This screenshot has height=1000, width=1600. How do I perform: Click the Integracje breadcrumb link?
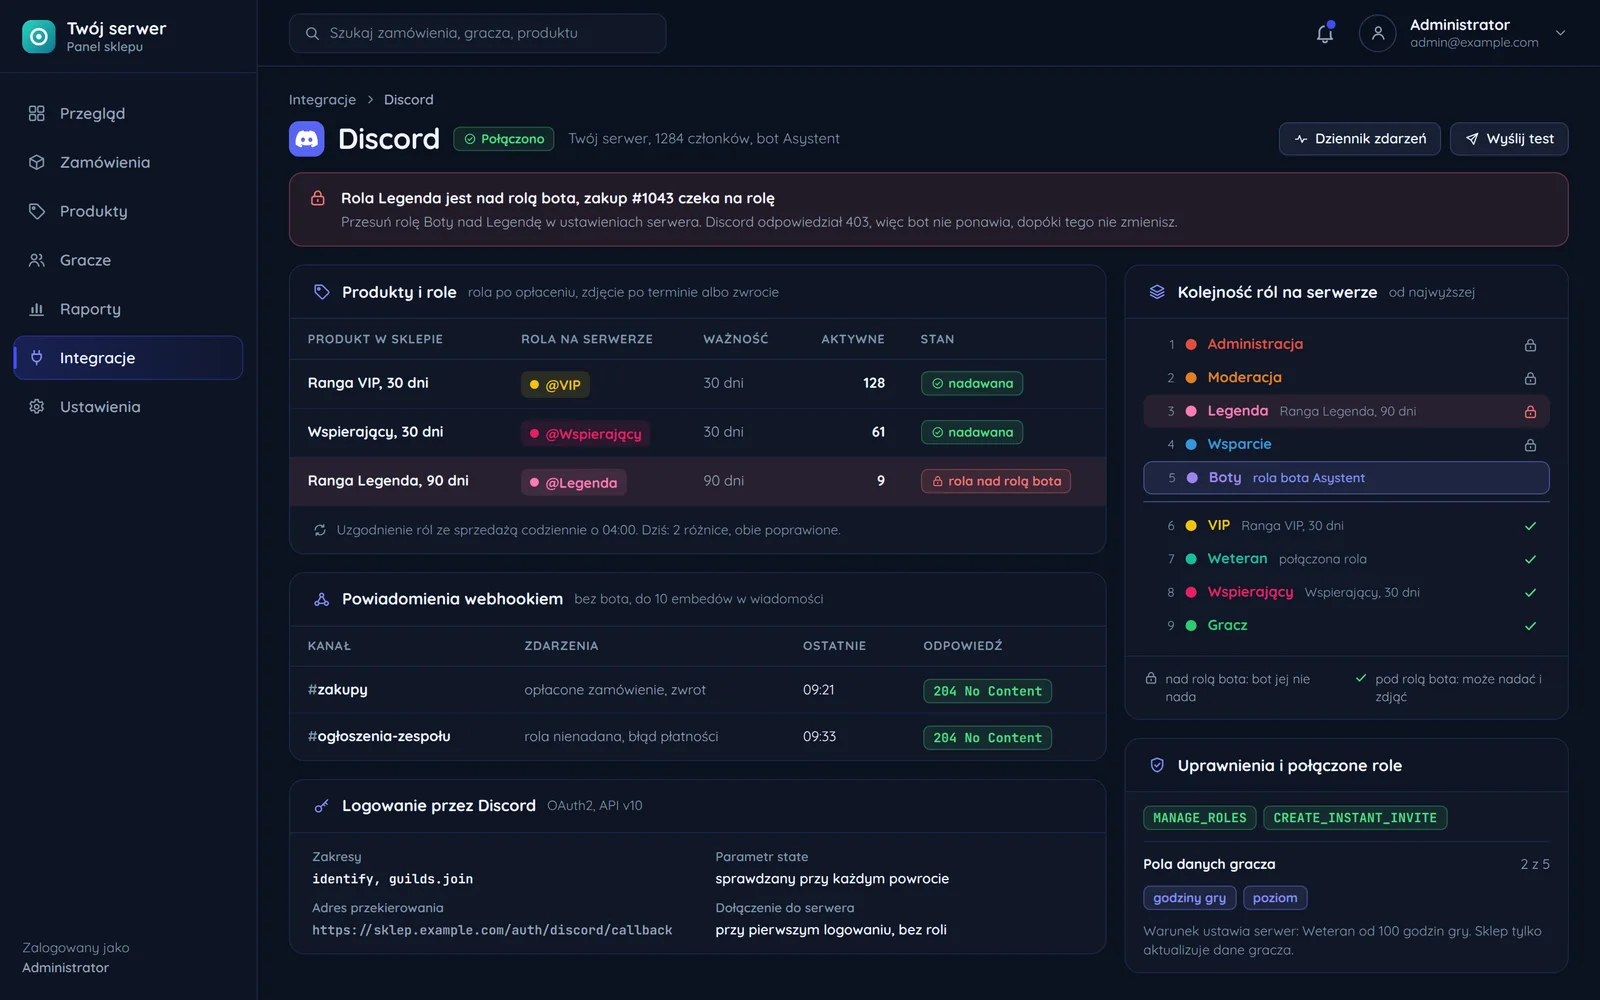click(322, 100)
